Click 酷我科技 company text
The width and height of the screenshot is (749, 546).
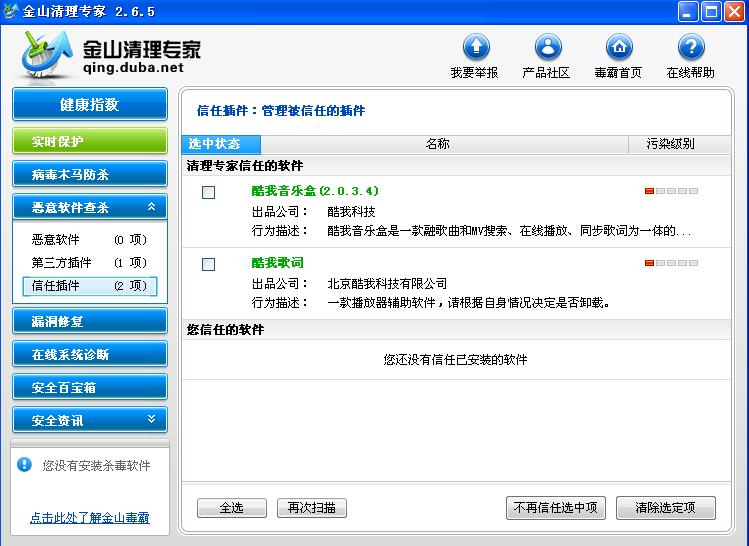pyautogui.click(x=351, y=212)
